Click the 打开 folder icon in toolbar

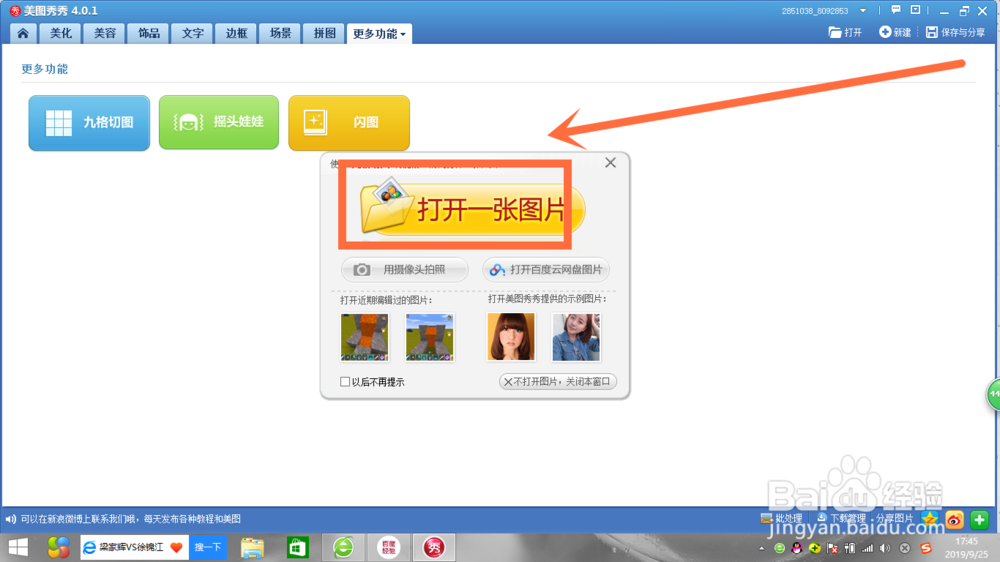coord(835,32)
